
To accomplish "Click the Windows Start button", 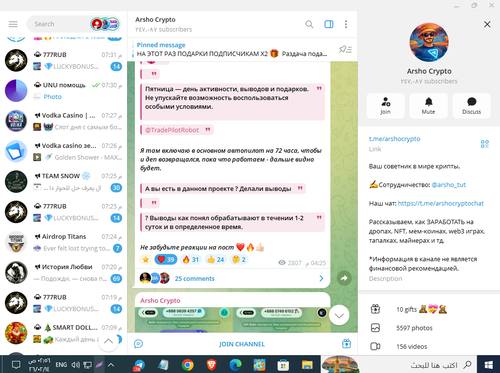I will (489, 364).
